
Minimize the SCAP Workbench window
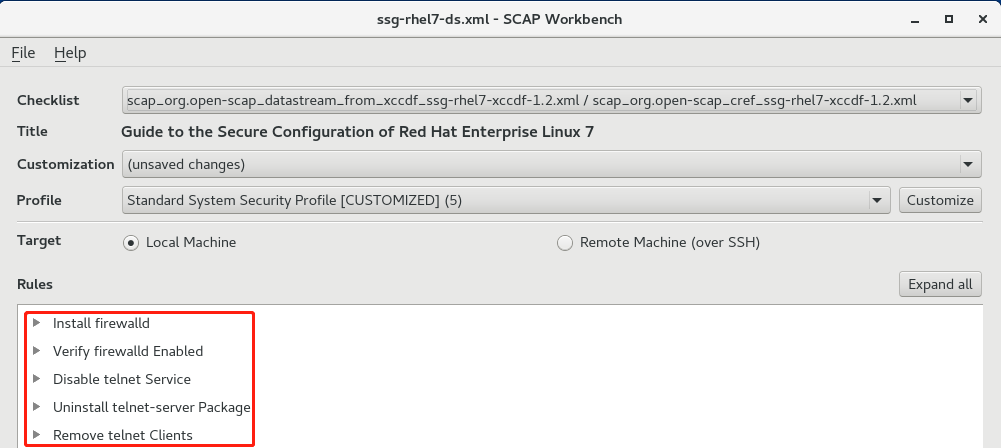point(915,20)
